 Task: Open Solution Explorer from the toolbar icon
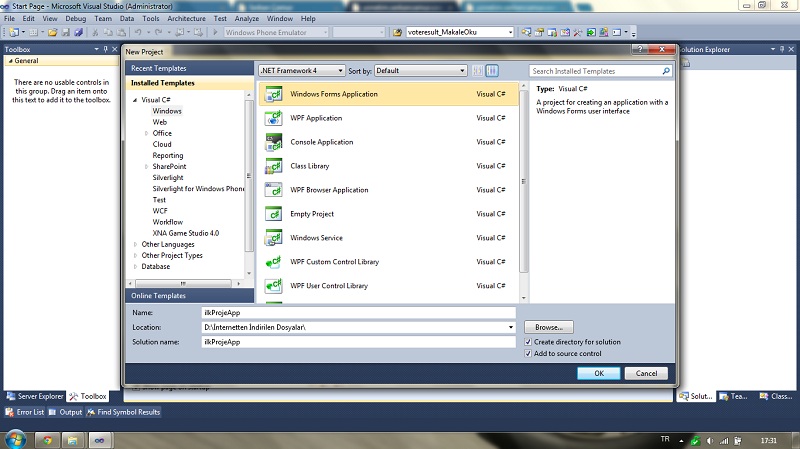click(526, 32)
